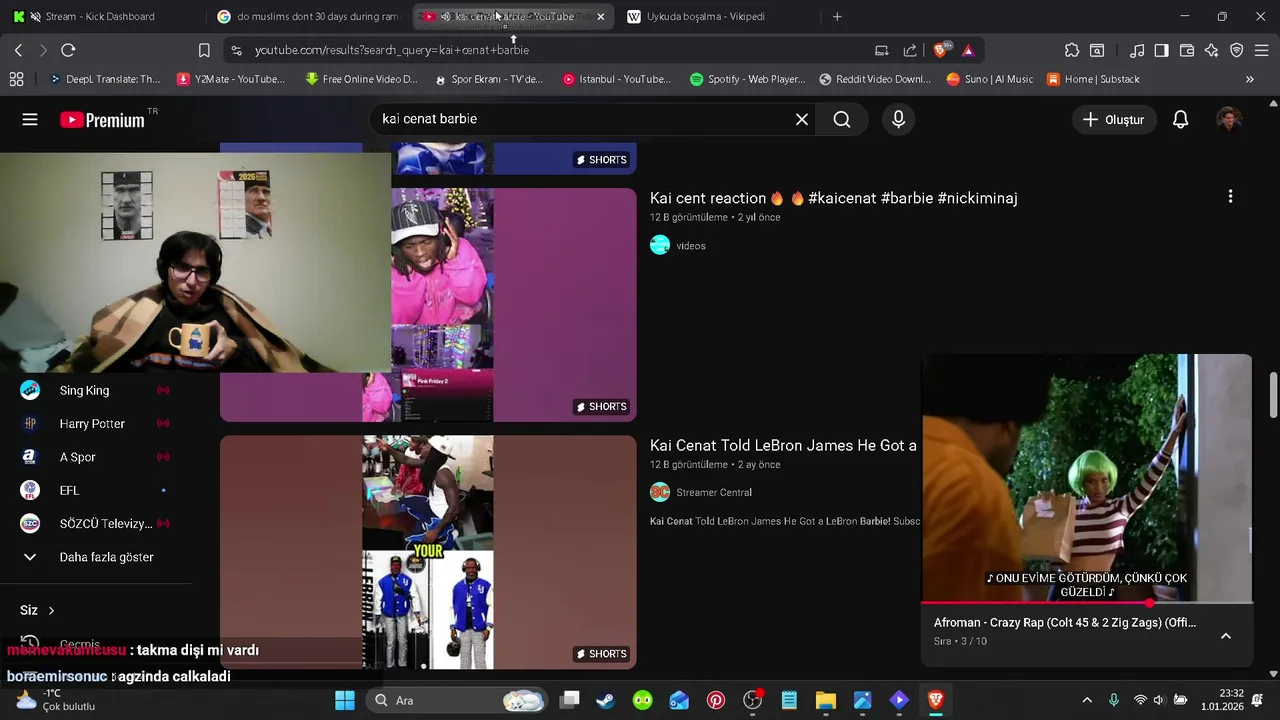Open Free Online Video D... bookmark
The width and height of the screenshot is (1280, 720).
(x=361, y=79)
